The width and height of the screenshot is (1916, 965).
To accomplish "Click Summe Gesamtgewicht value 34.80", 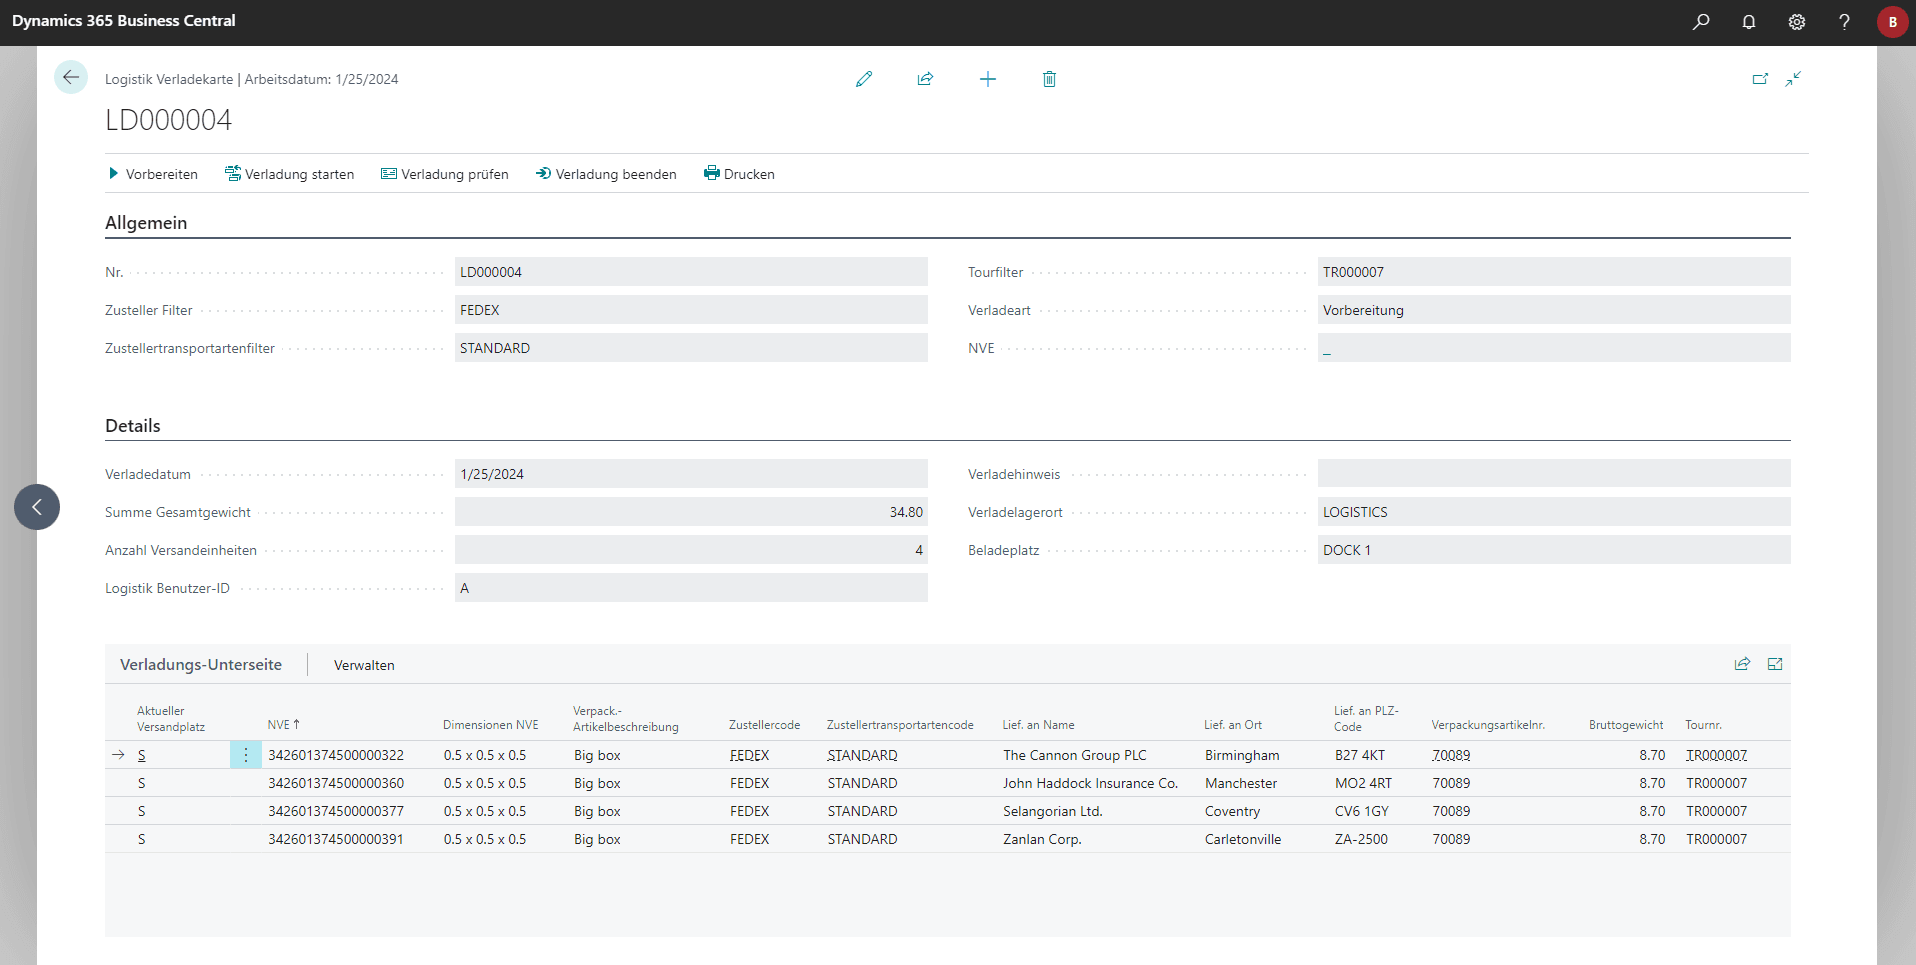I will click(691, 512).
